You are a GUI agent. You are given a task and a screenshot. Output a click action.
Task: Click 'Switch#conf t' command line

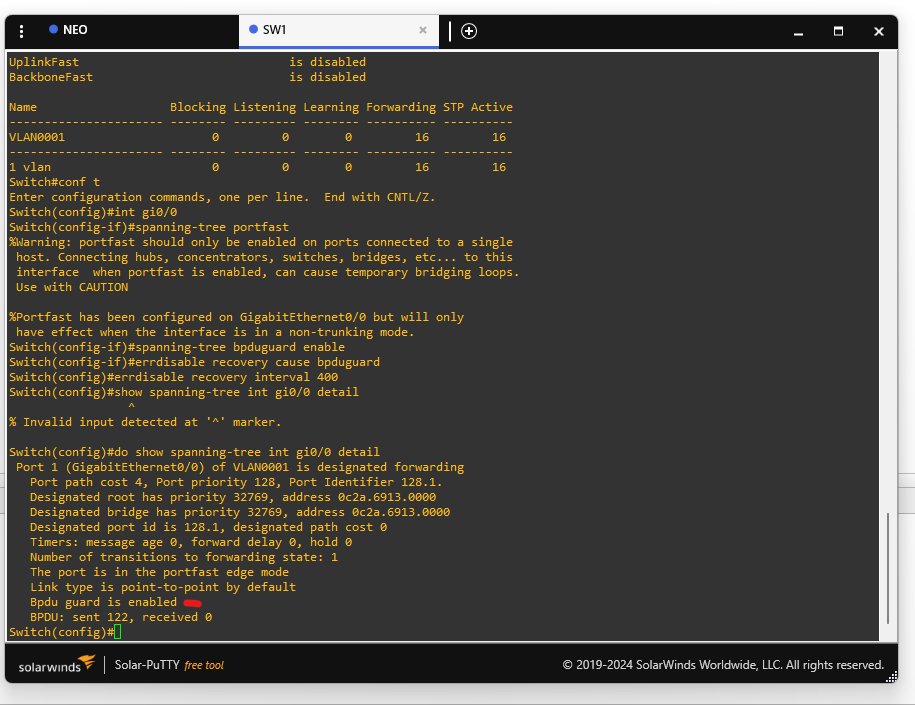pyautogui.click(x=54, y=182)
